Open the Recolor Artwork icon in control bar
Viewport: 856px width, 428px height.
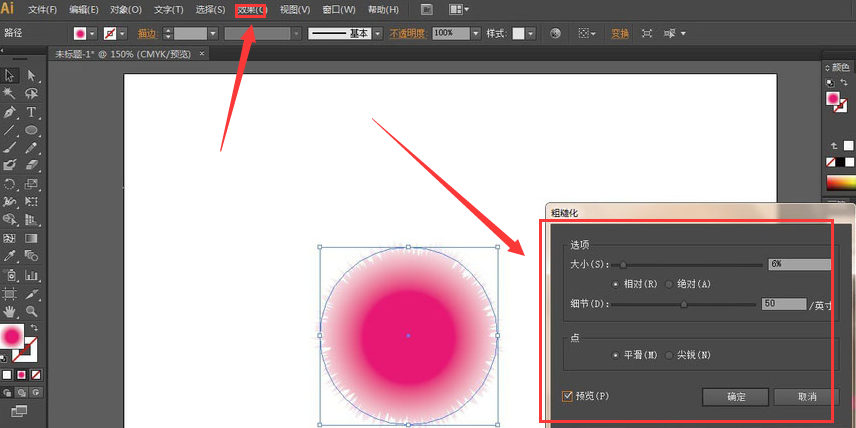pyautogui.click(x=555, y=33)
